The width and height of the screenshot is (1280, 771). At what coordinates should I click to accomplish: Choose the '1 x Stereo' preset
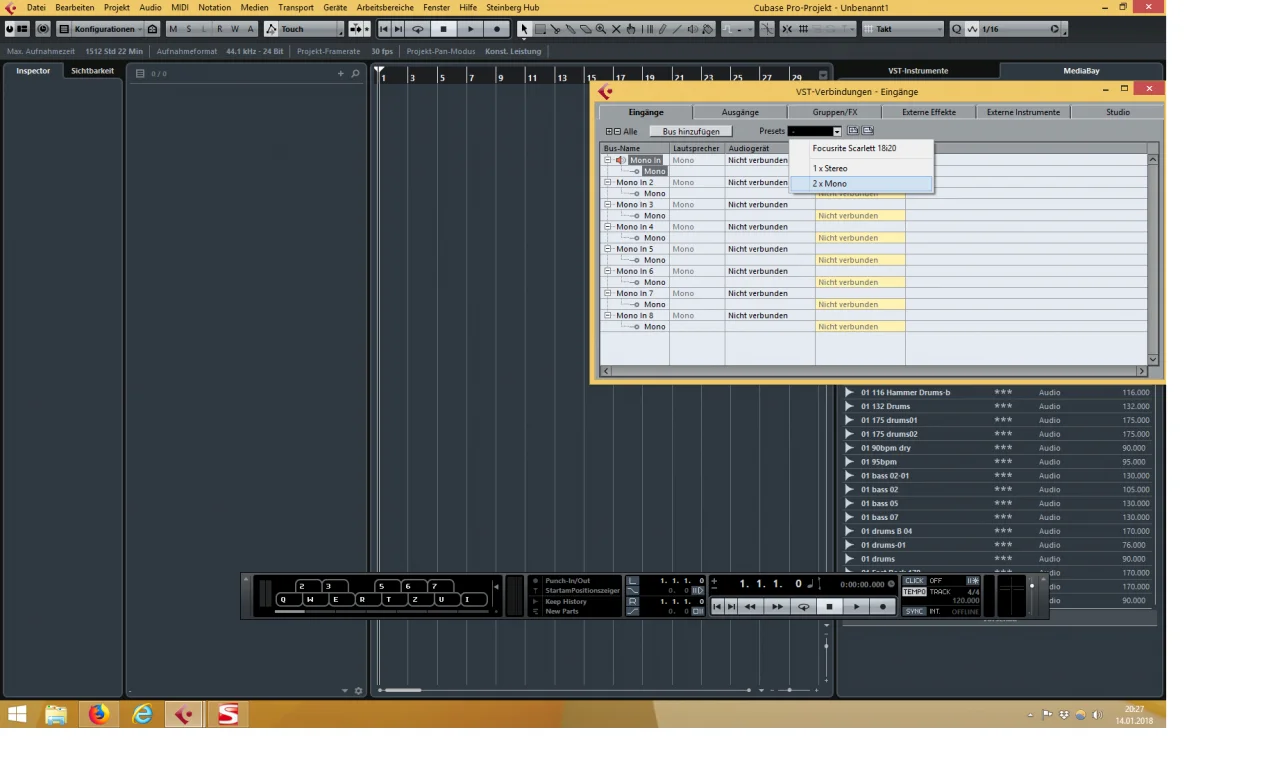(x=830, y=169)
